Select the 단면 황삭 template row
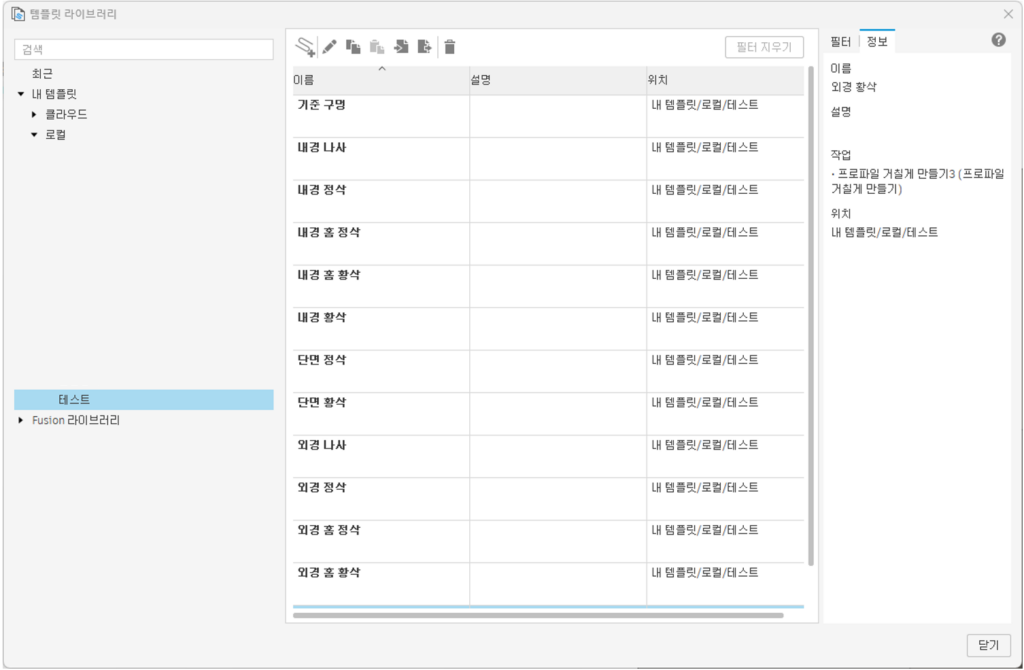Viewport: 1024px width, 670px height. tap(549, 413)
